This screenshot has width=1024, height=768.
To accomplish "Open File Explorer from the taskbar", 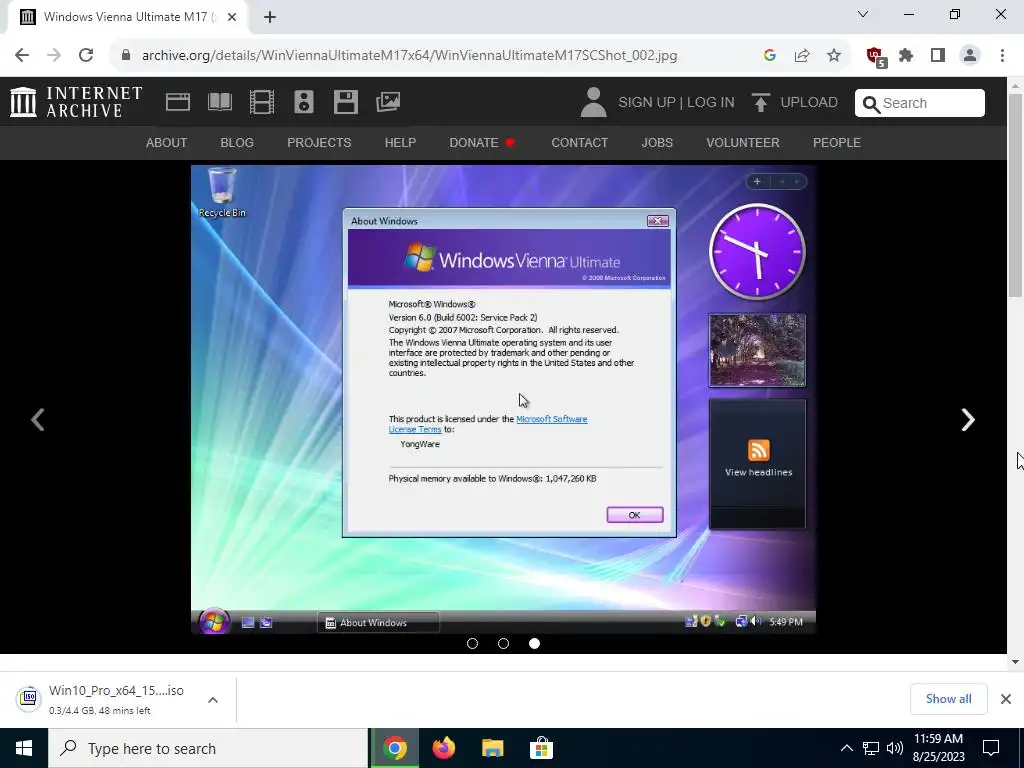I will (x=492, y=748).
